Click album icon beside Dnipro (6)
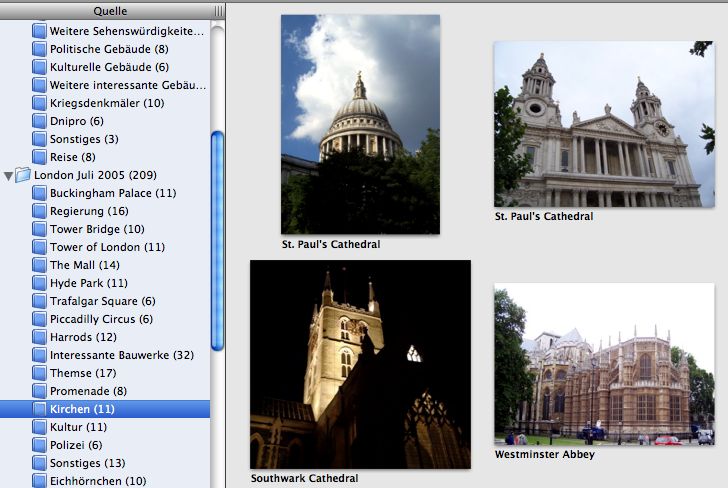Image resolution: width=728 pixels, height=488 pixels. [x=39, y=121]
